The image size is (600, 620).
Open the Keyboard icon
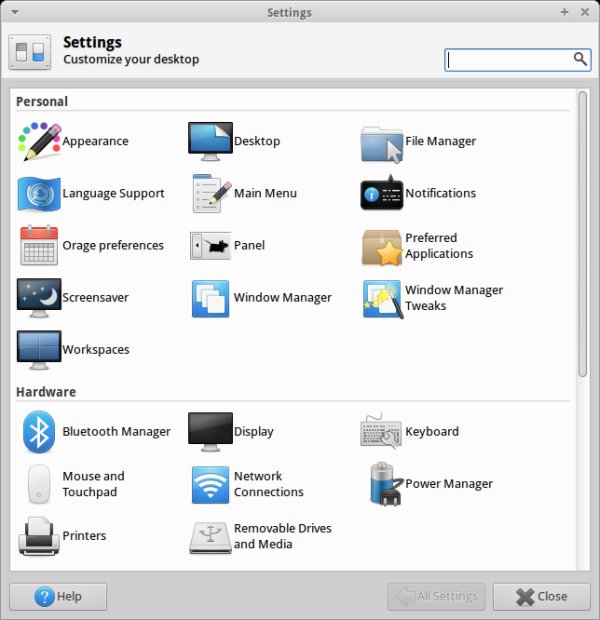click(381, 431)
